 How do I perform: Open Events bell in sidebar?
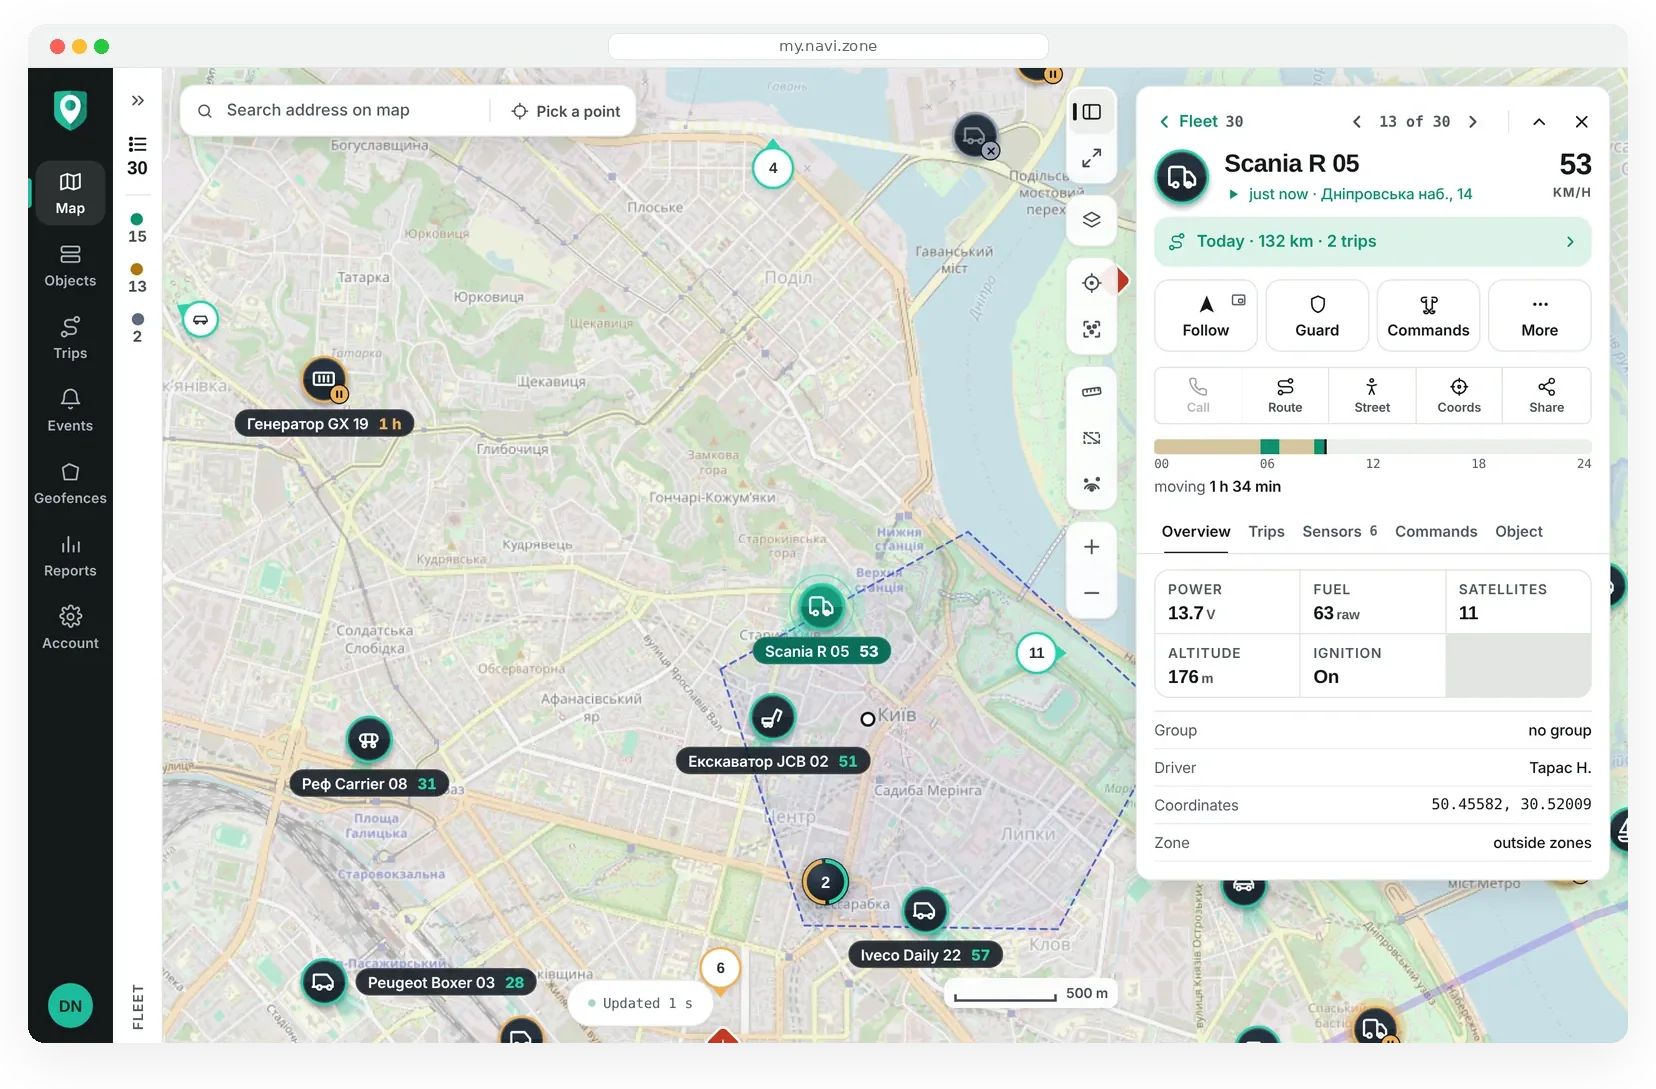70,410
